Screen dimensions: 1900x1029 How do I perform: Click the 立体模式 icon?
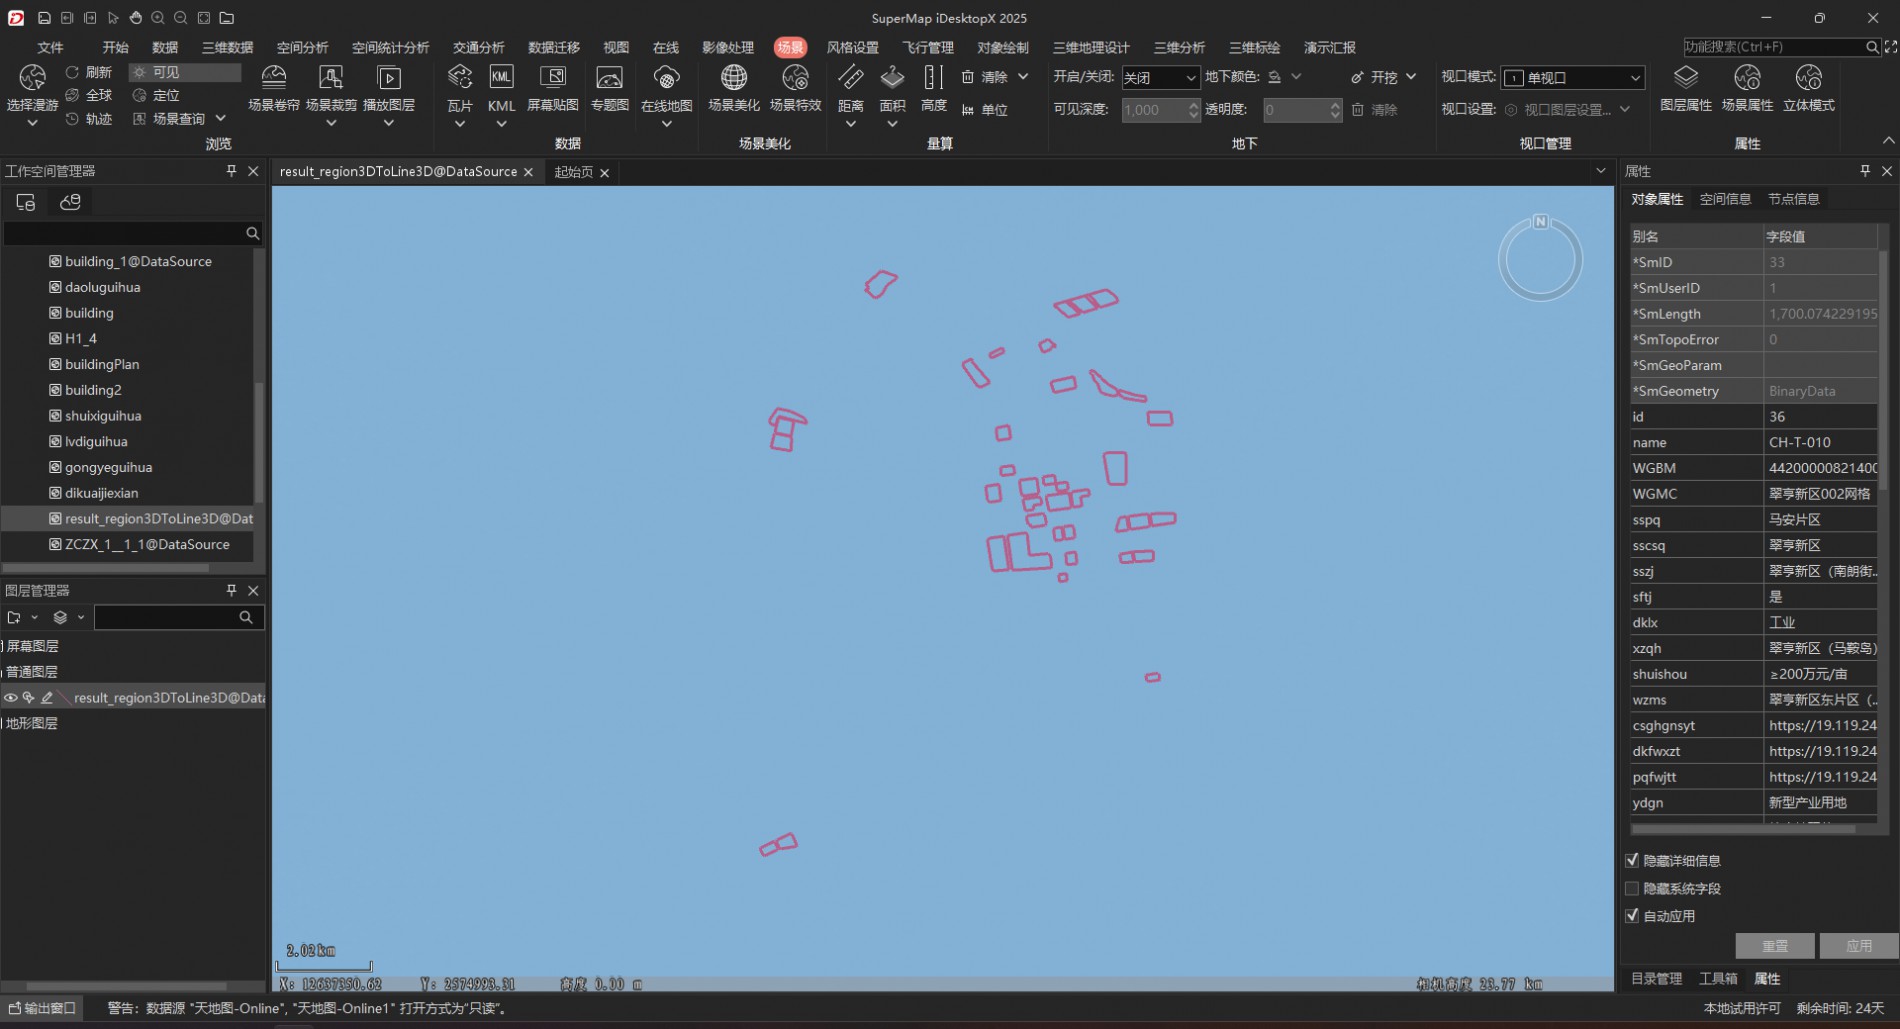[x=1808, y=78]
